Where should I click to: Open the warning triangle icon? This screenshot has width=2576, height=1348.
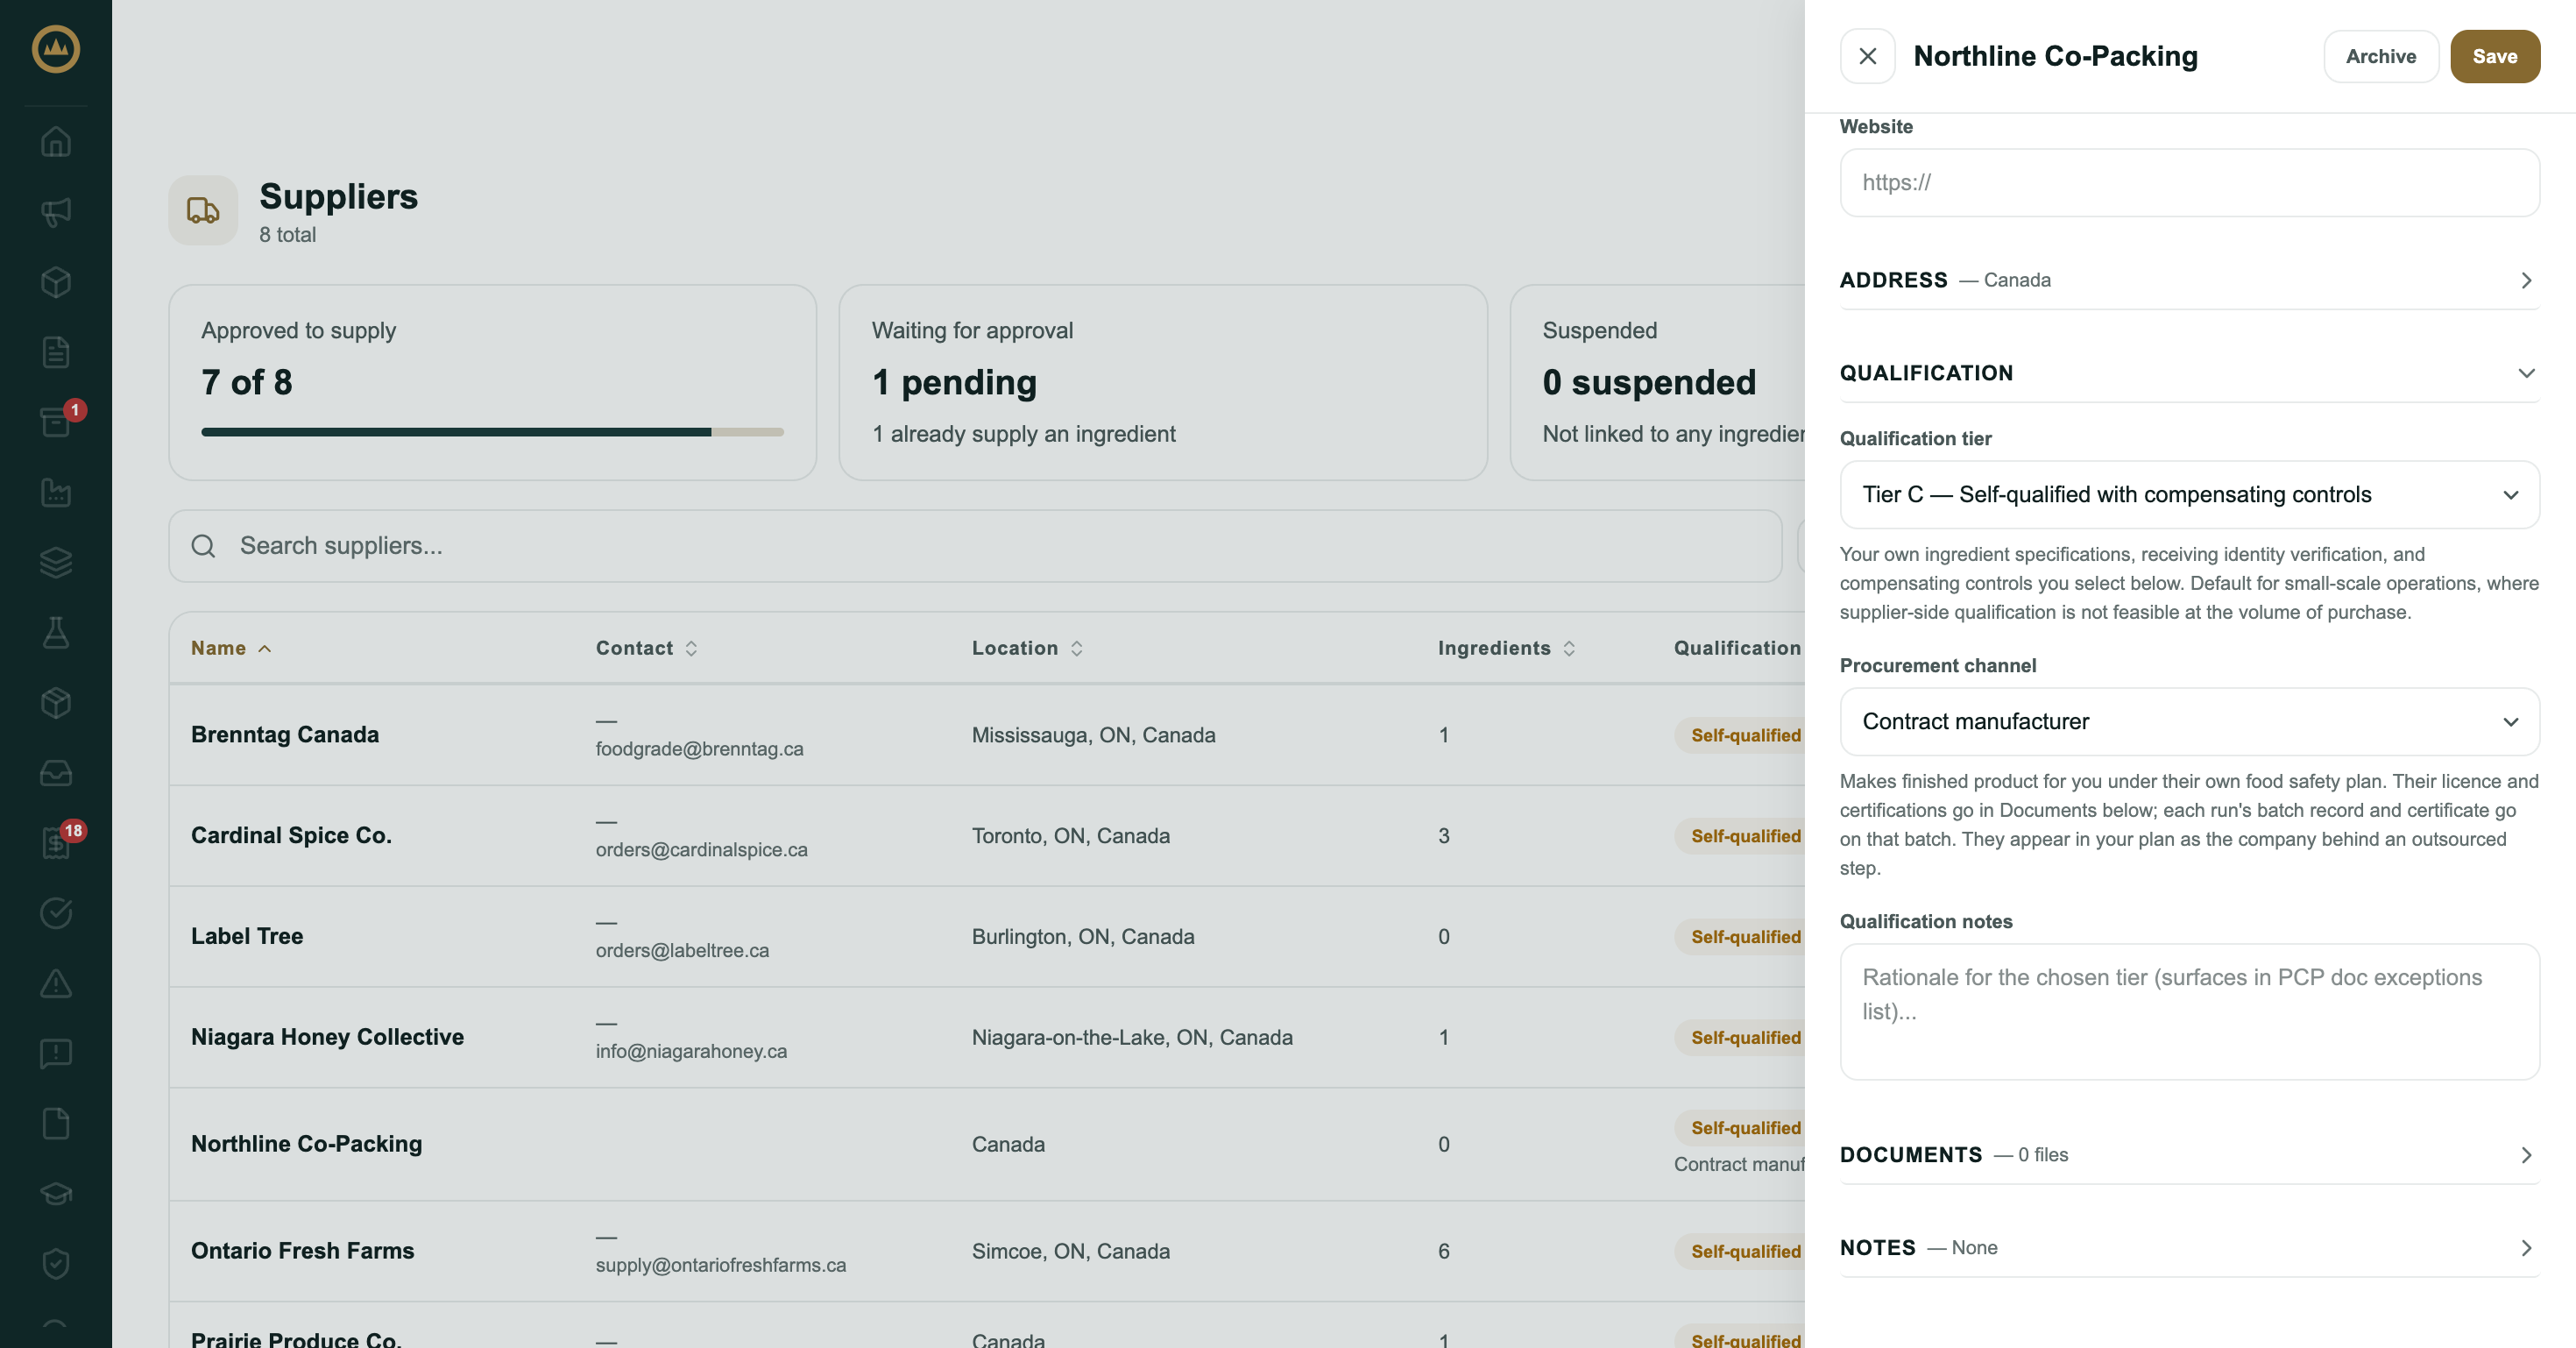click(56, 983)
